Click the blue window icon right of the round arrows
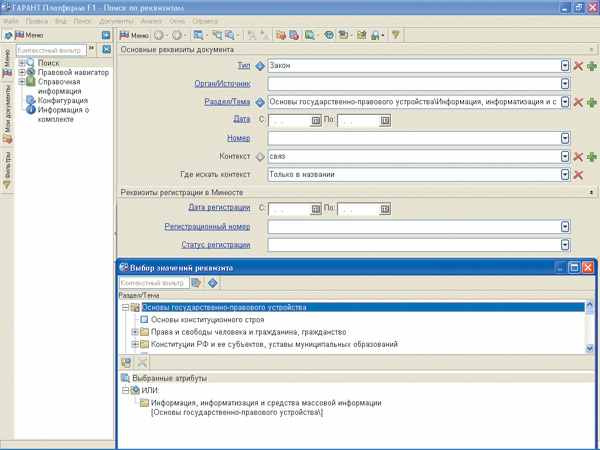The height and width of the screenshot is (450, 600). coord(198,36)
